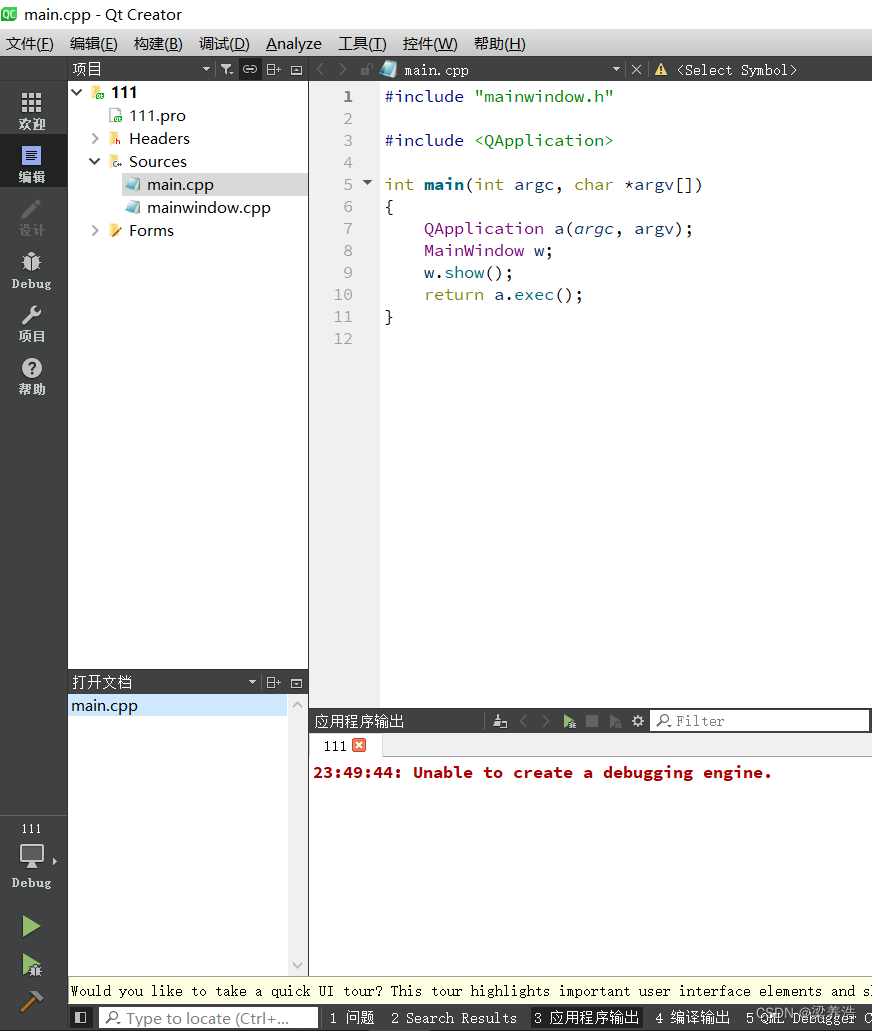Switch to the 4 编译输出 pane tab
Image resolution: width=872 pixels, height=1031 pixels.
point(692,1018)
